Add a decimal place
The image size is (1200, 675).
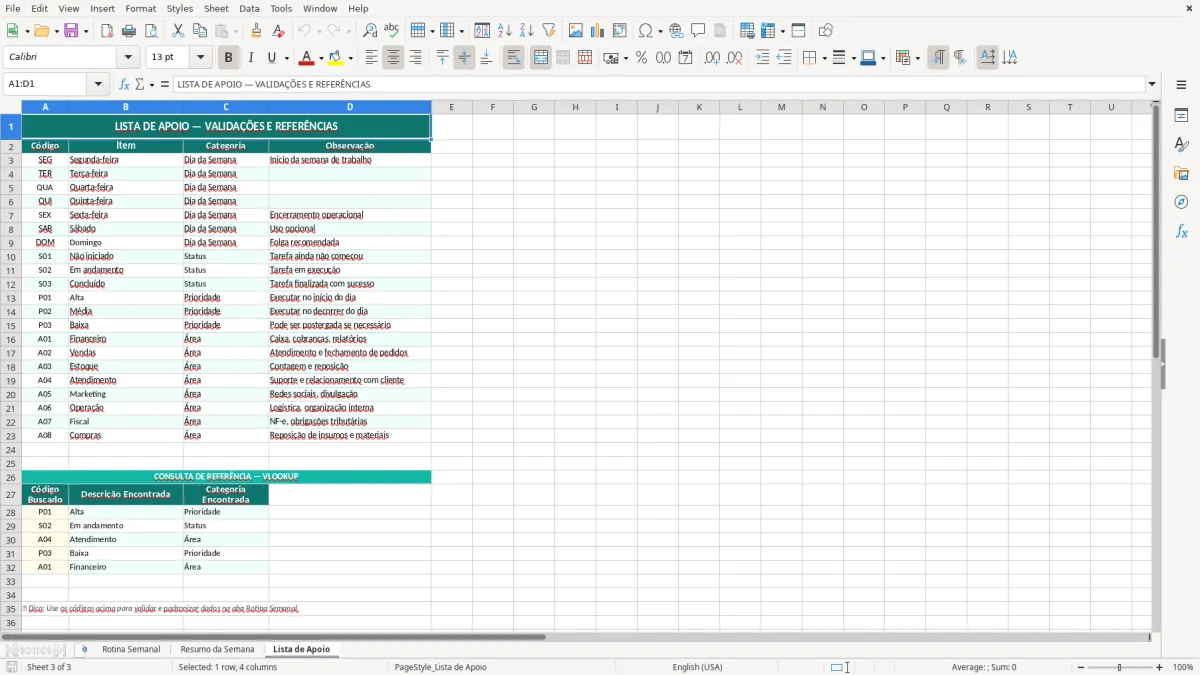[x=712, y=58]
